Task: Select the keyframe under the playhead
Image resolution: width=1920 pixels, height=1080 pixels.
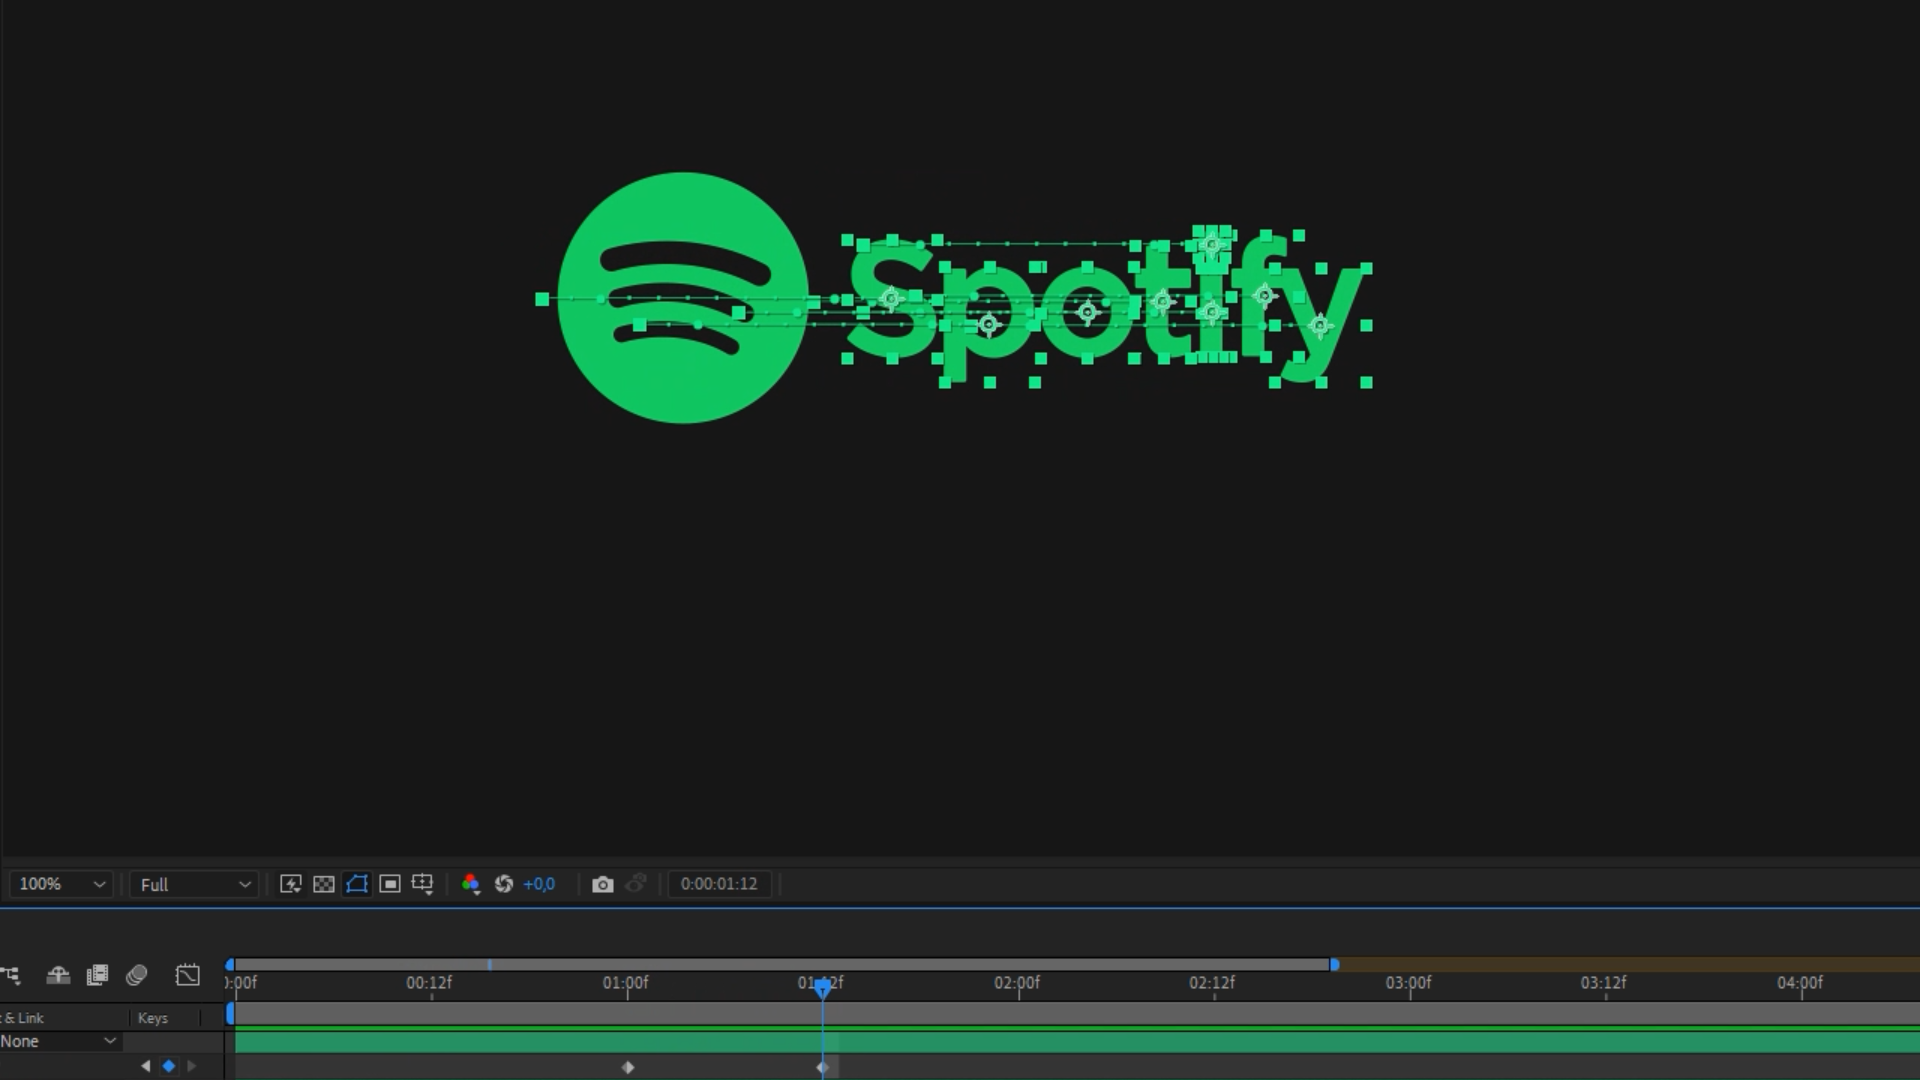Action: click(822, 1067)
